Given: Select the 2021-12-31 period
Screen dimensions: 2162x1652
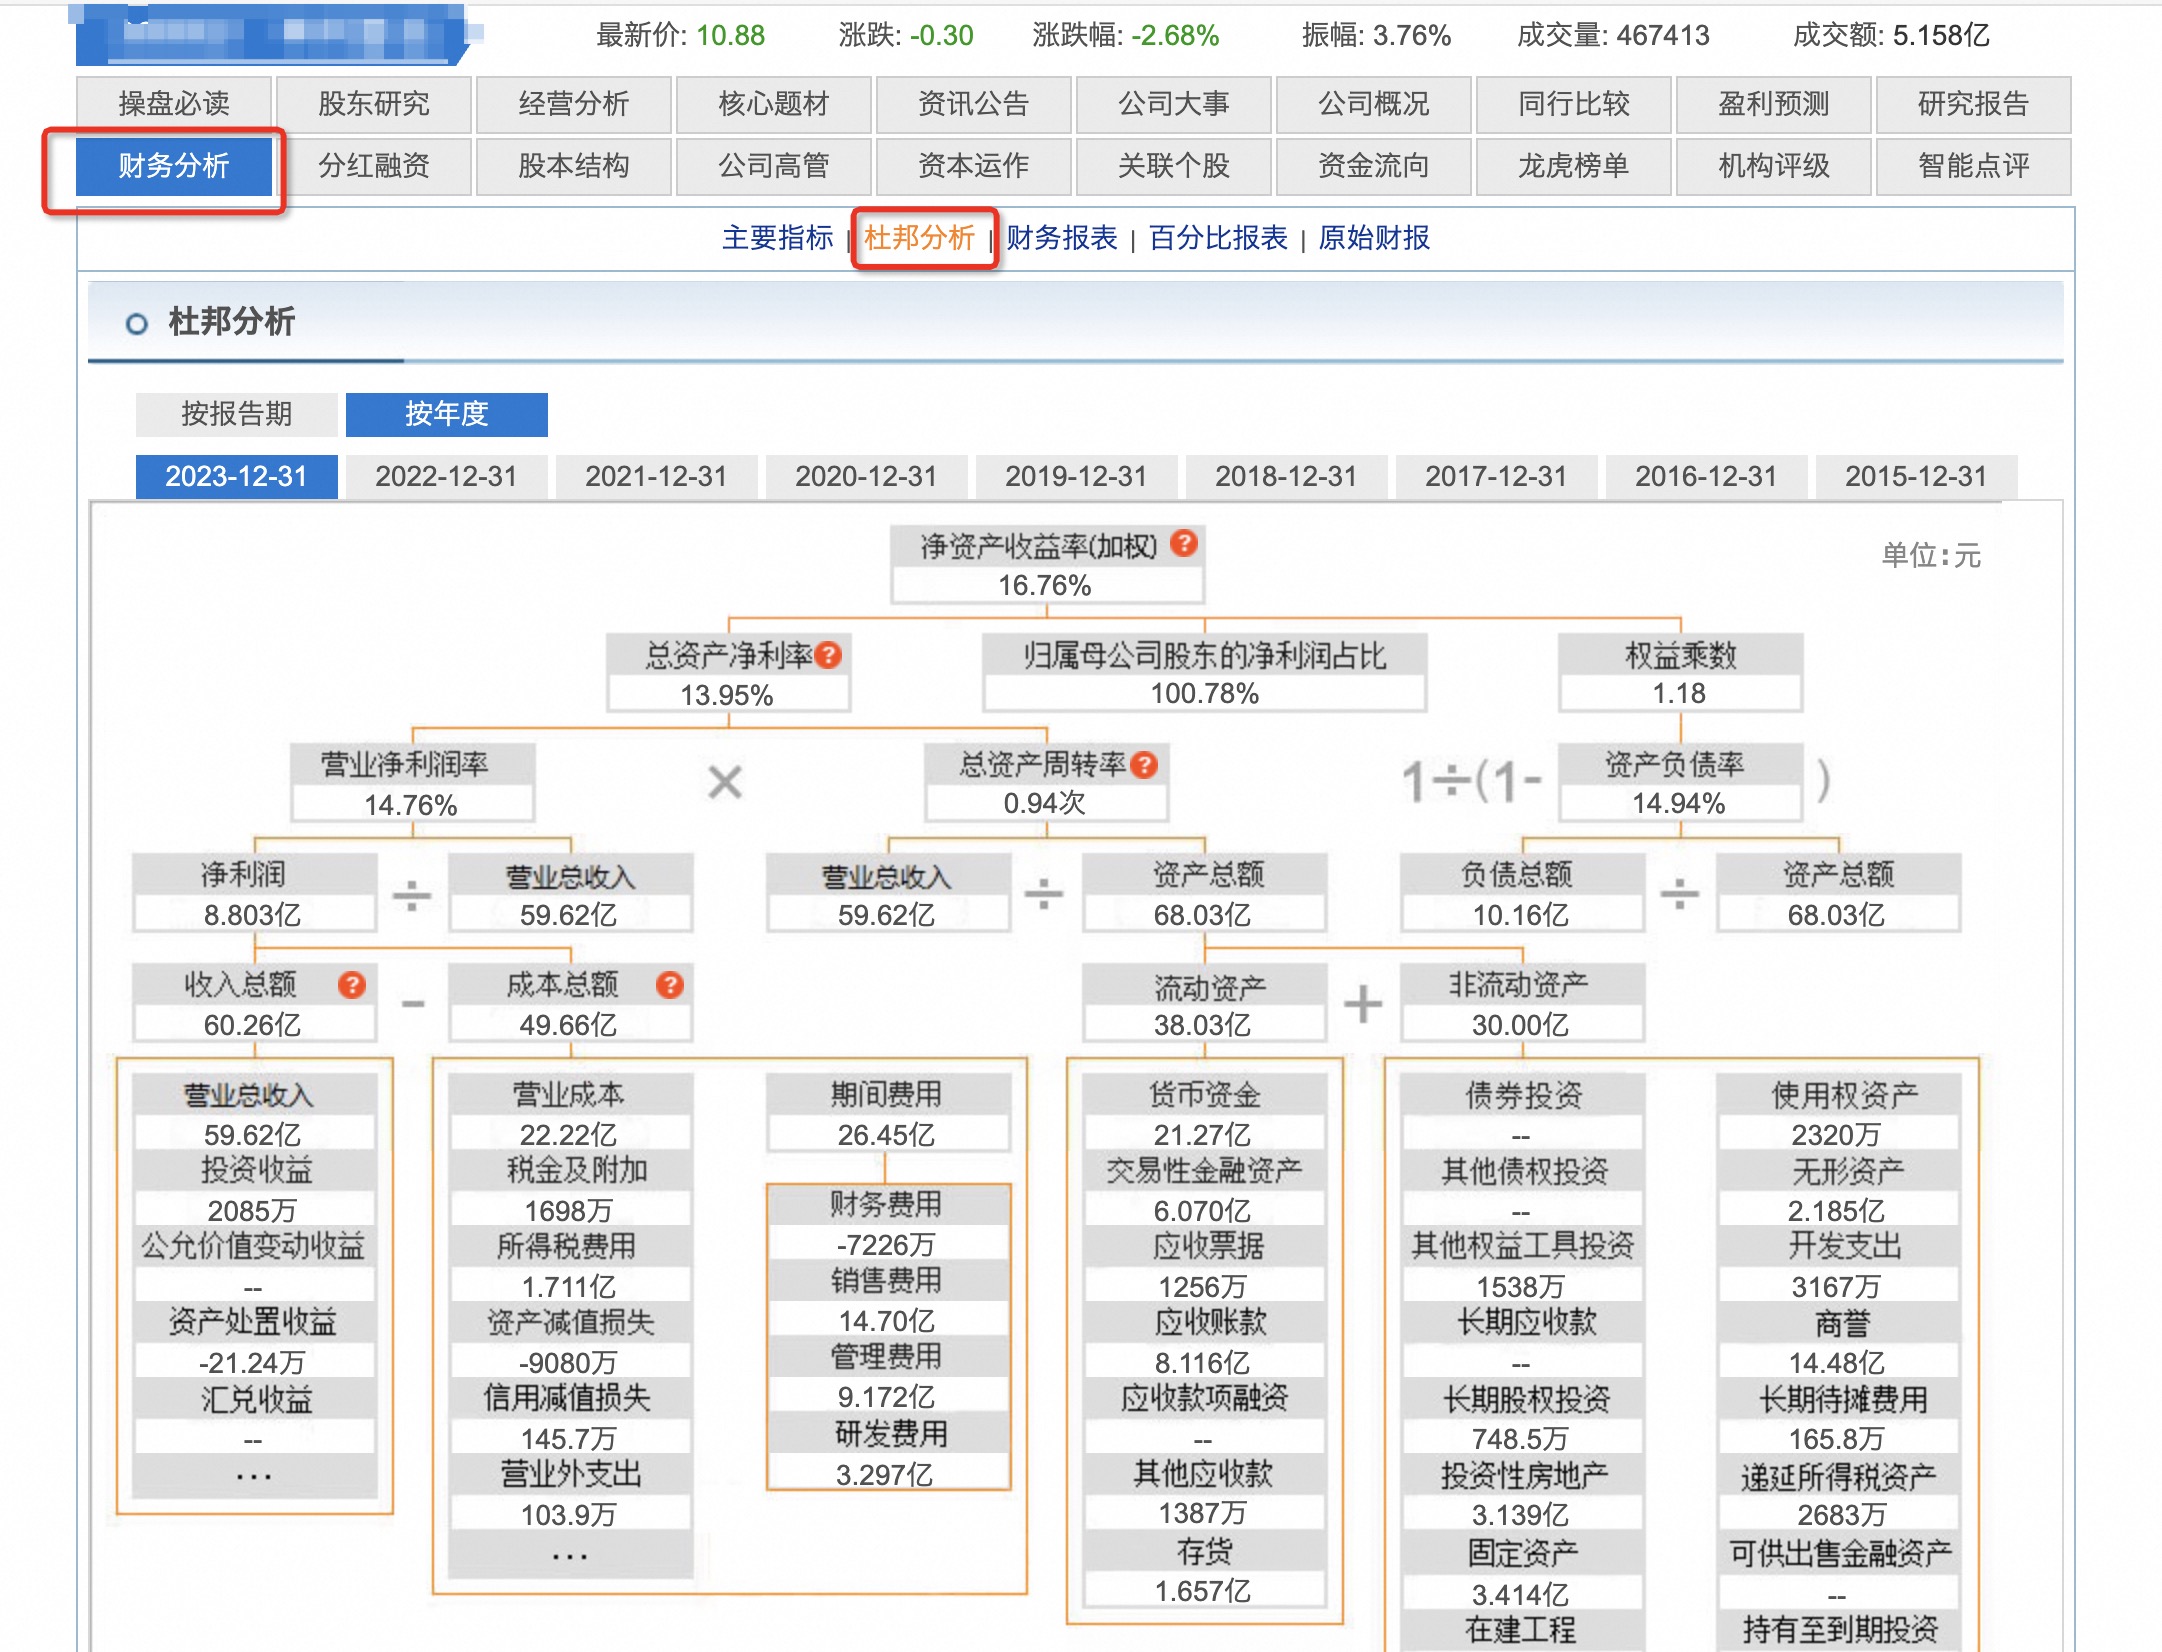Looking at the screenshot, I should [657, 476].
